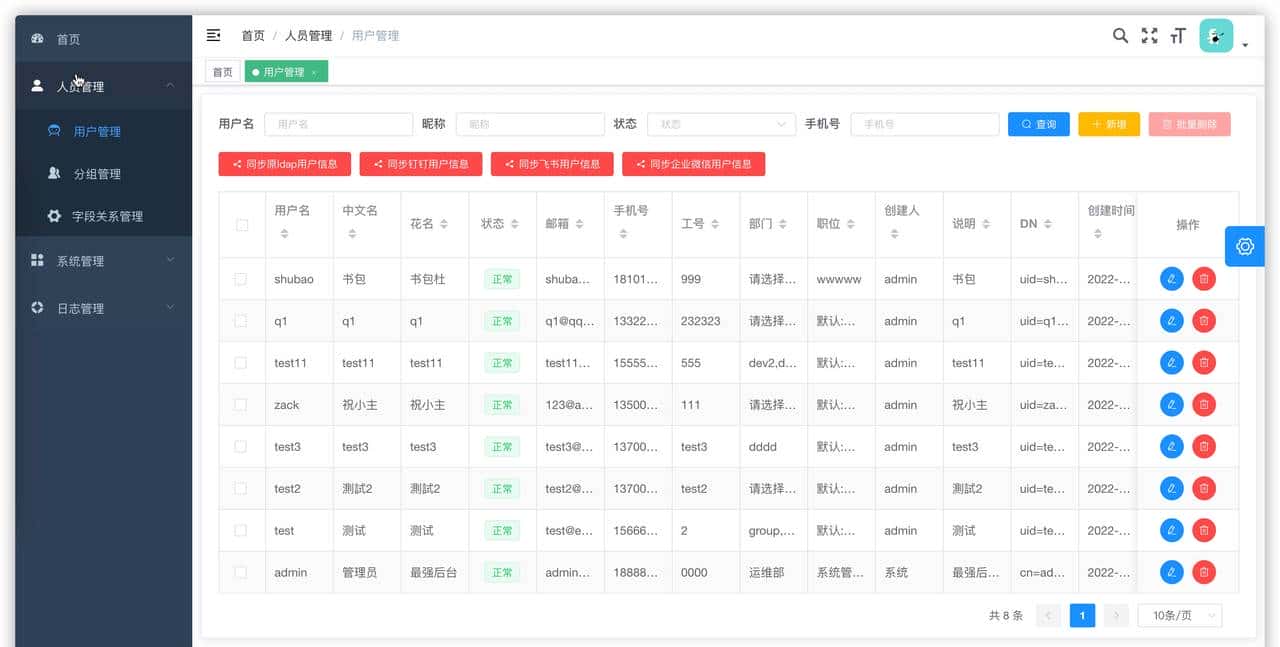The image size is (1280, 647).
Task: Click the sidebar collapse icon next to 首页 breadcrumb
Action: tap(213, 35)
